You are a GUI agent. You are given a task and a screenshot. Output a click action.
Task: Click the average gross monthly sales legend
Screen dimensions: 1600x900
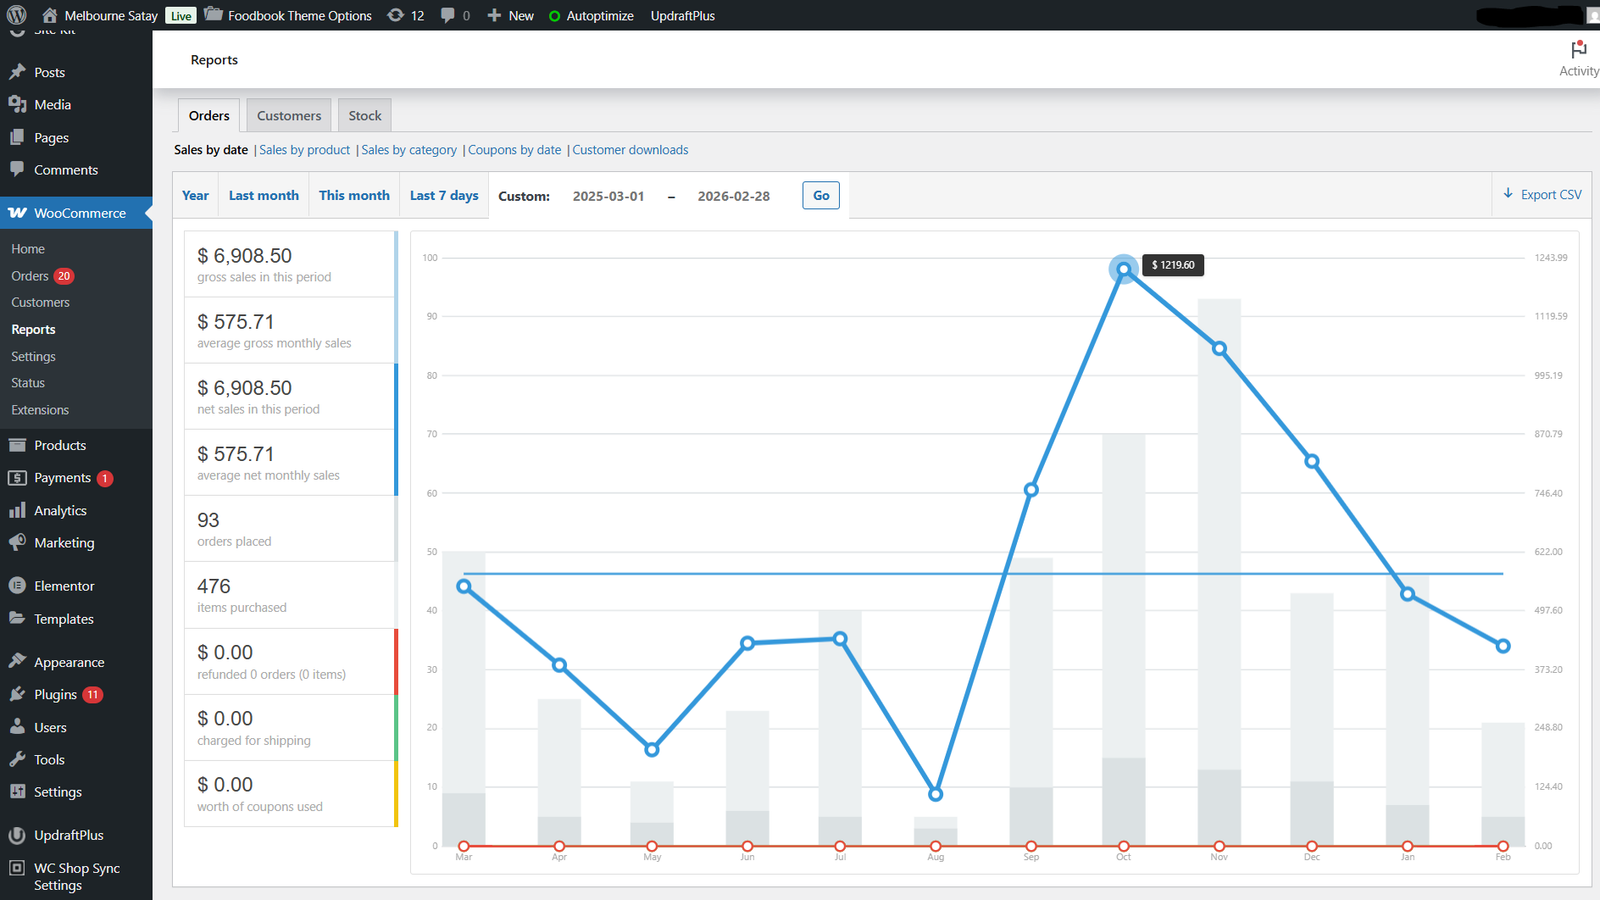291,330
